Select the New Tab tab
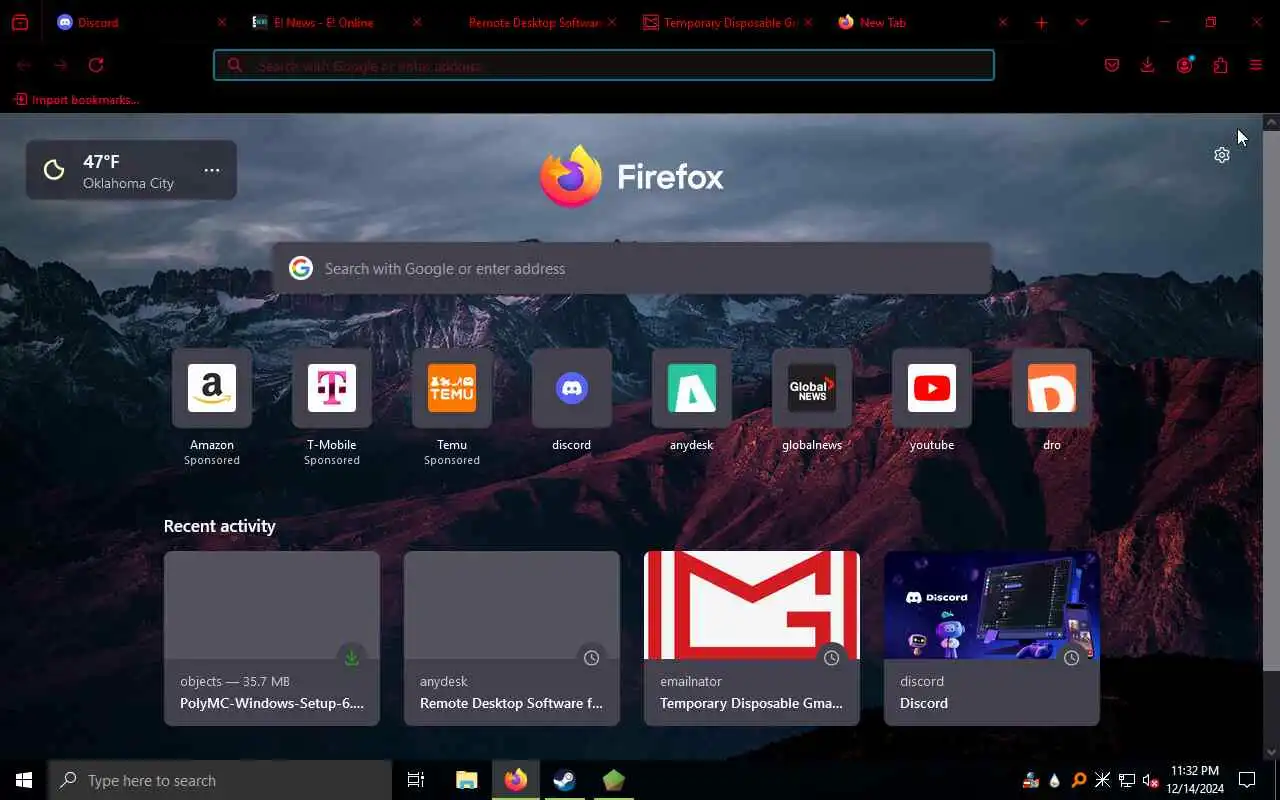Image resolution: width=1280 pixels, height=800 pixels. (921, 22)
